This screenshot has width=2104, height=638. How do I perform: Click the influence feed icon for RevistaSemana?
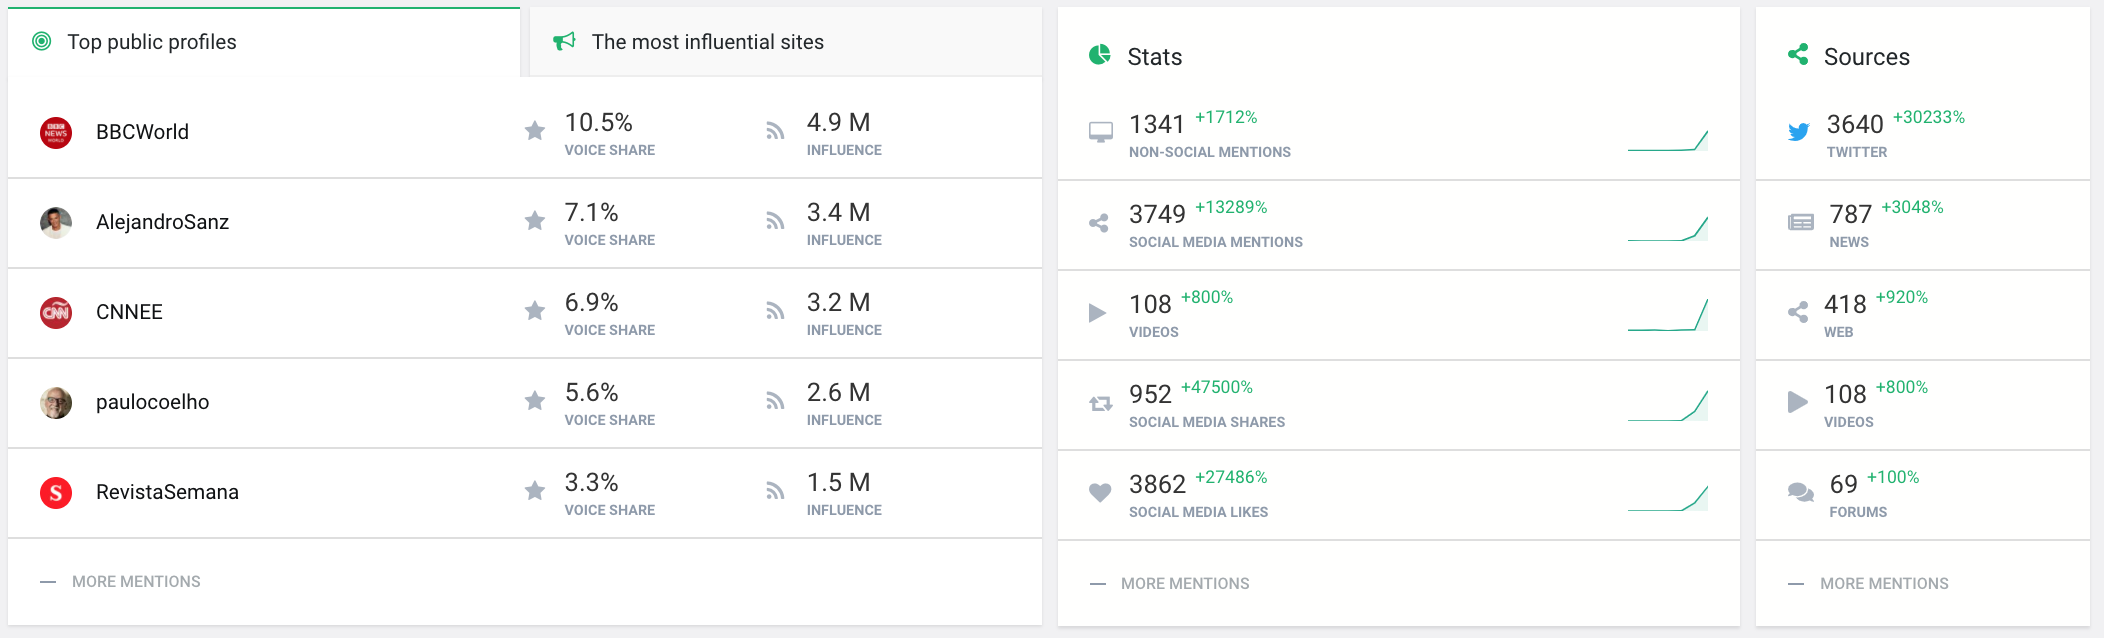coord(775,491)
